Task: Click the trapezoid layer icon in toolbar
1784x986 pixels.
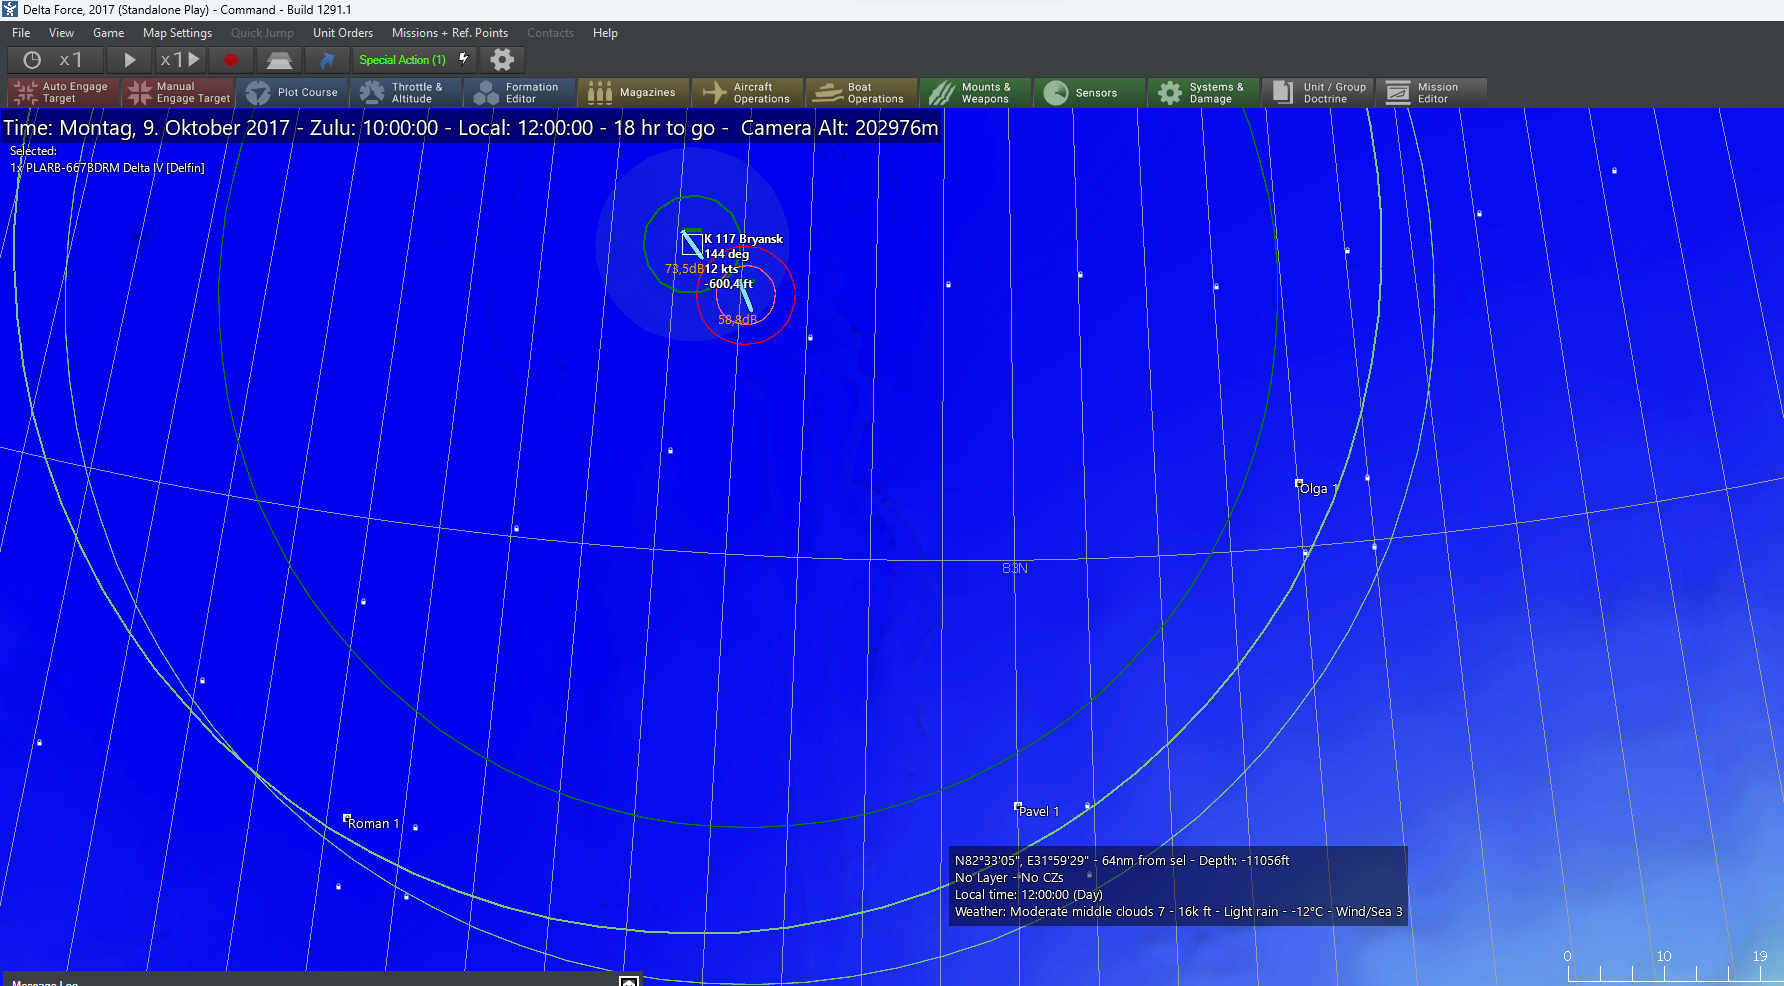Action: click(x=279, y=60)
